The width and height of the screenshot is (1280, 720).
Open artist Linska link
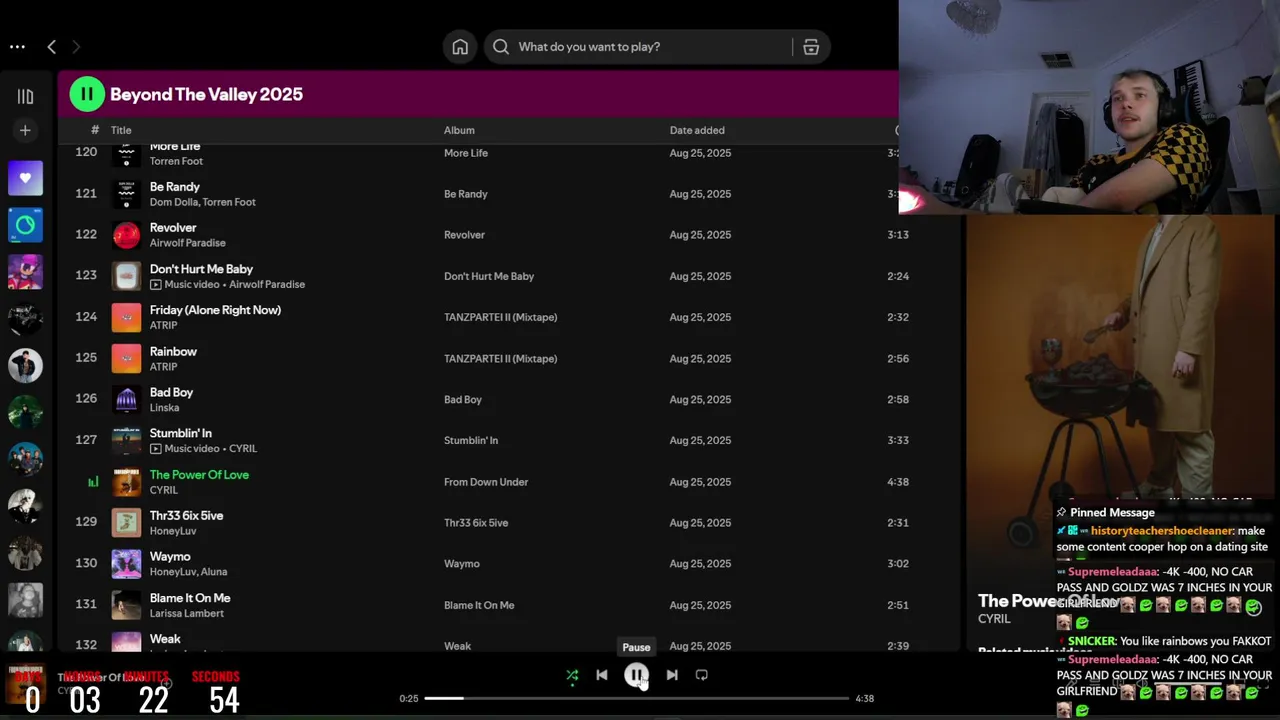click(x=165, y=408)
